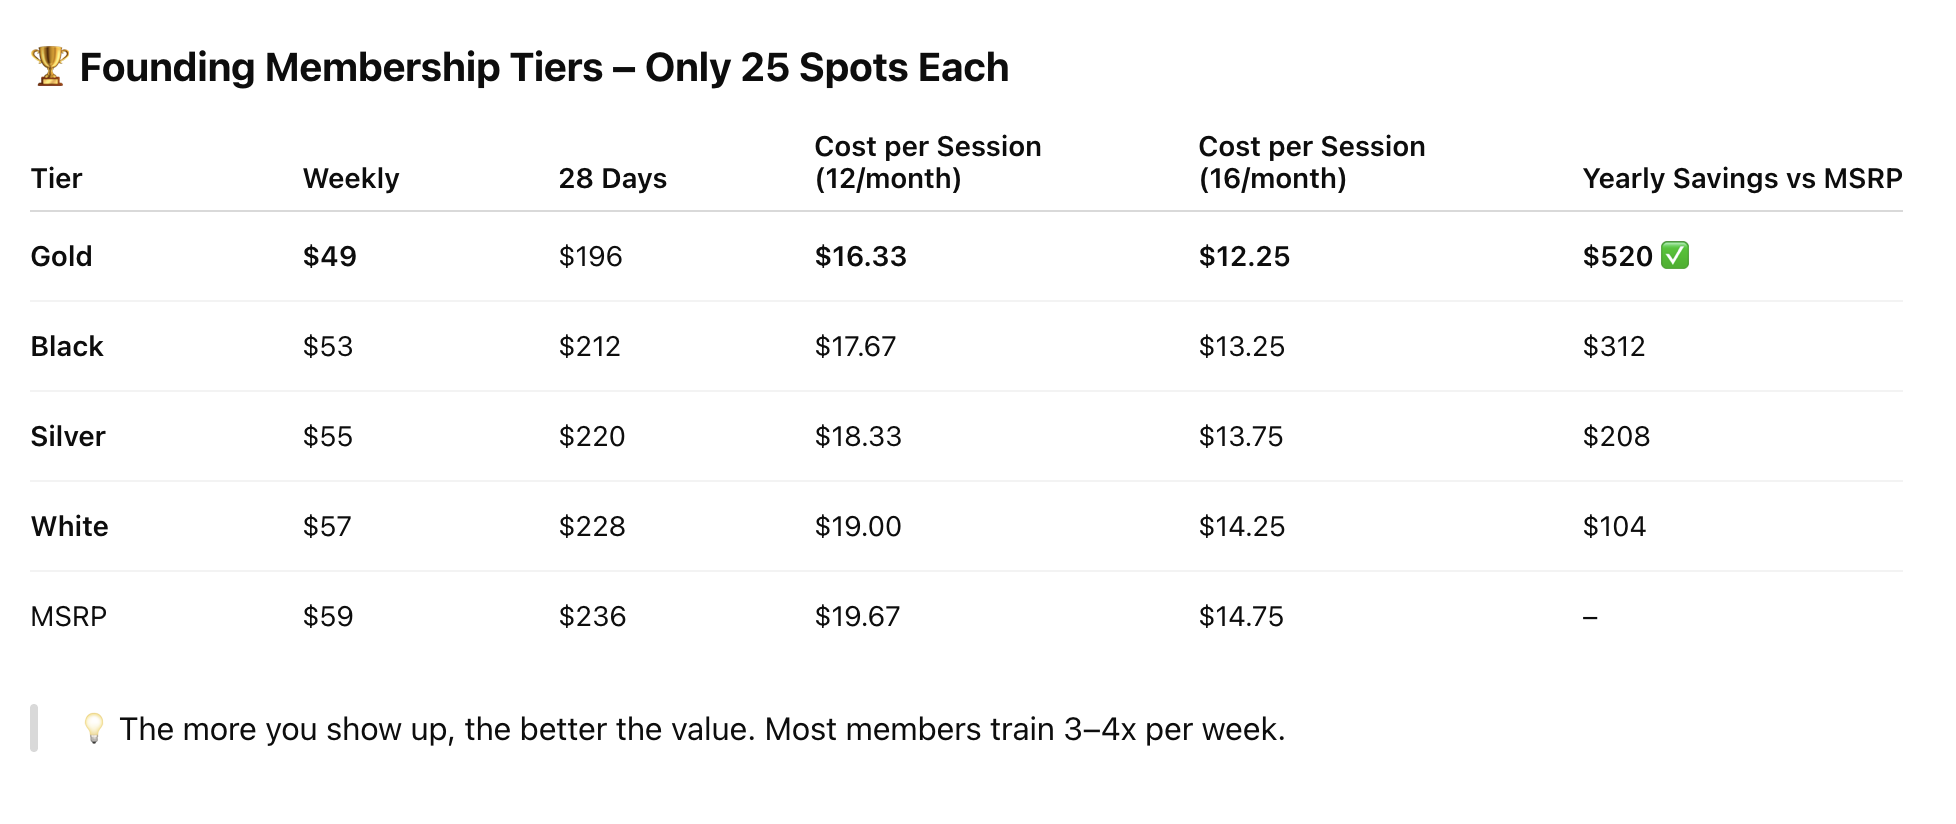Select the Black tier row label
The image size is (1956, 824).
tap(67, 346)
